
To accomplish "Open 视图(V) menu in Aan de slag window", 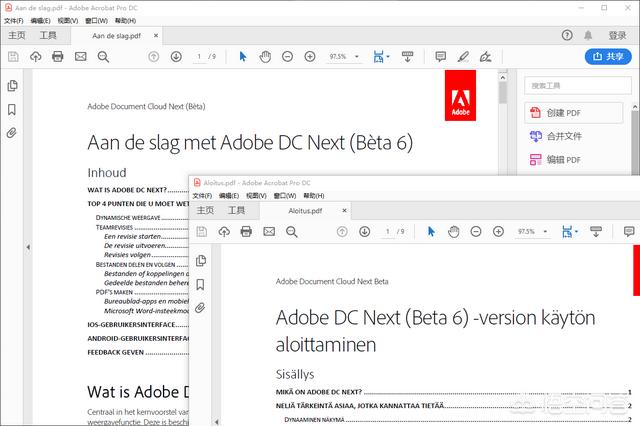I will (68, 21).
